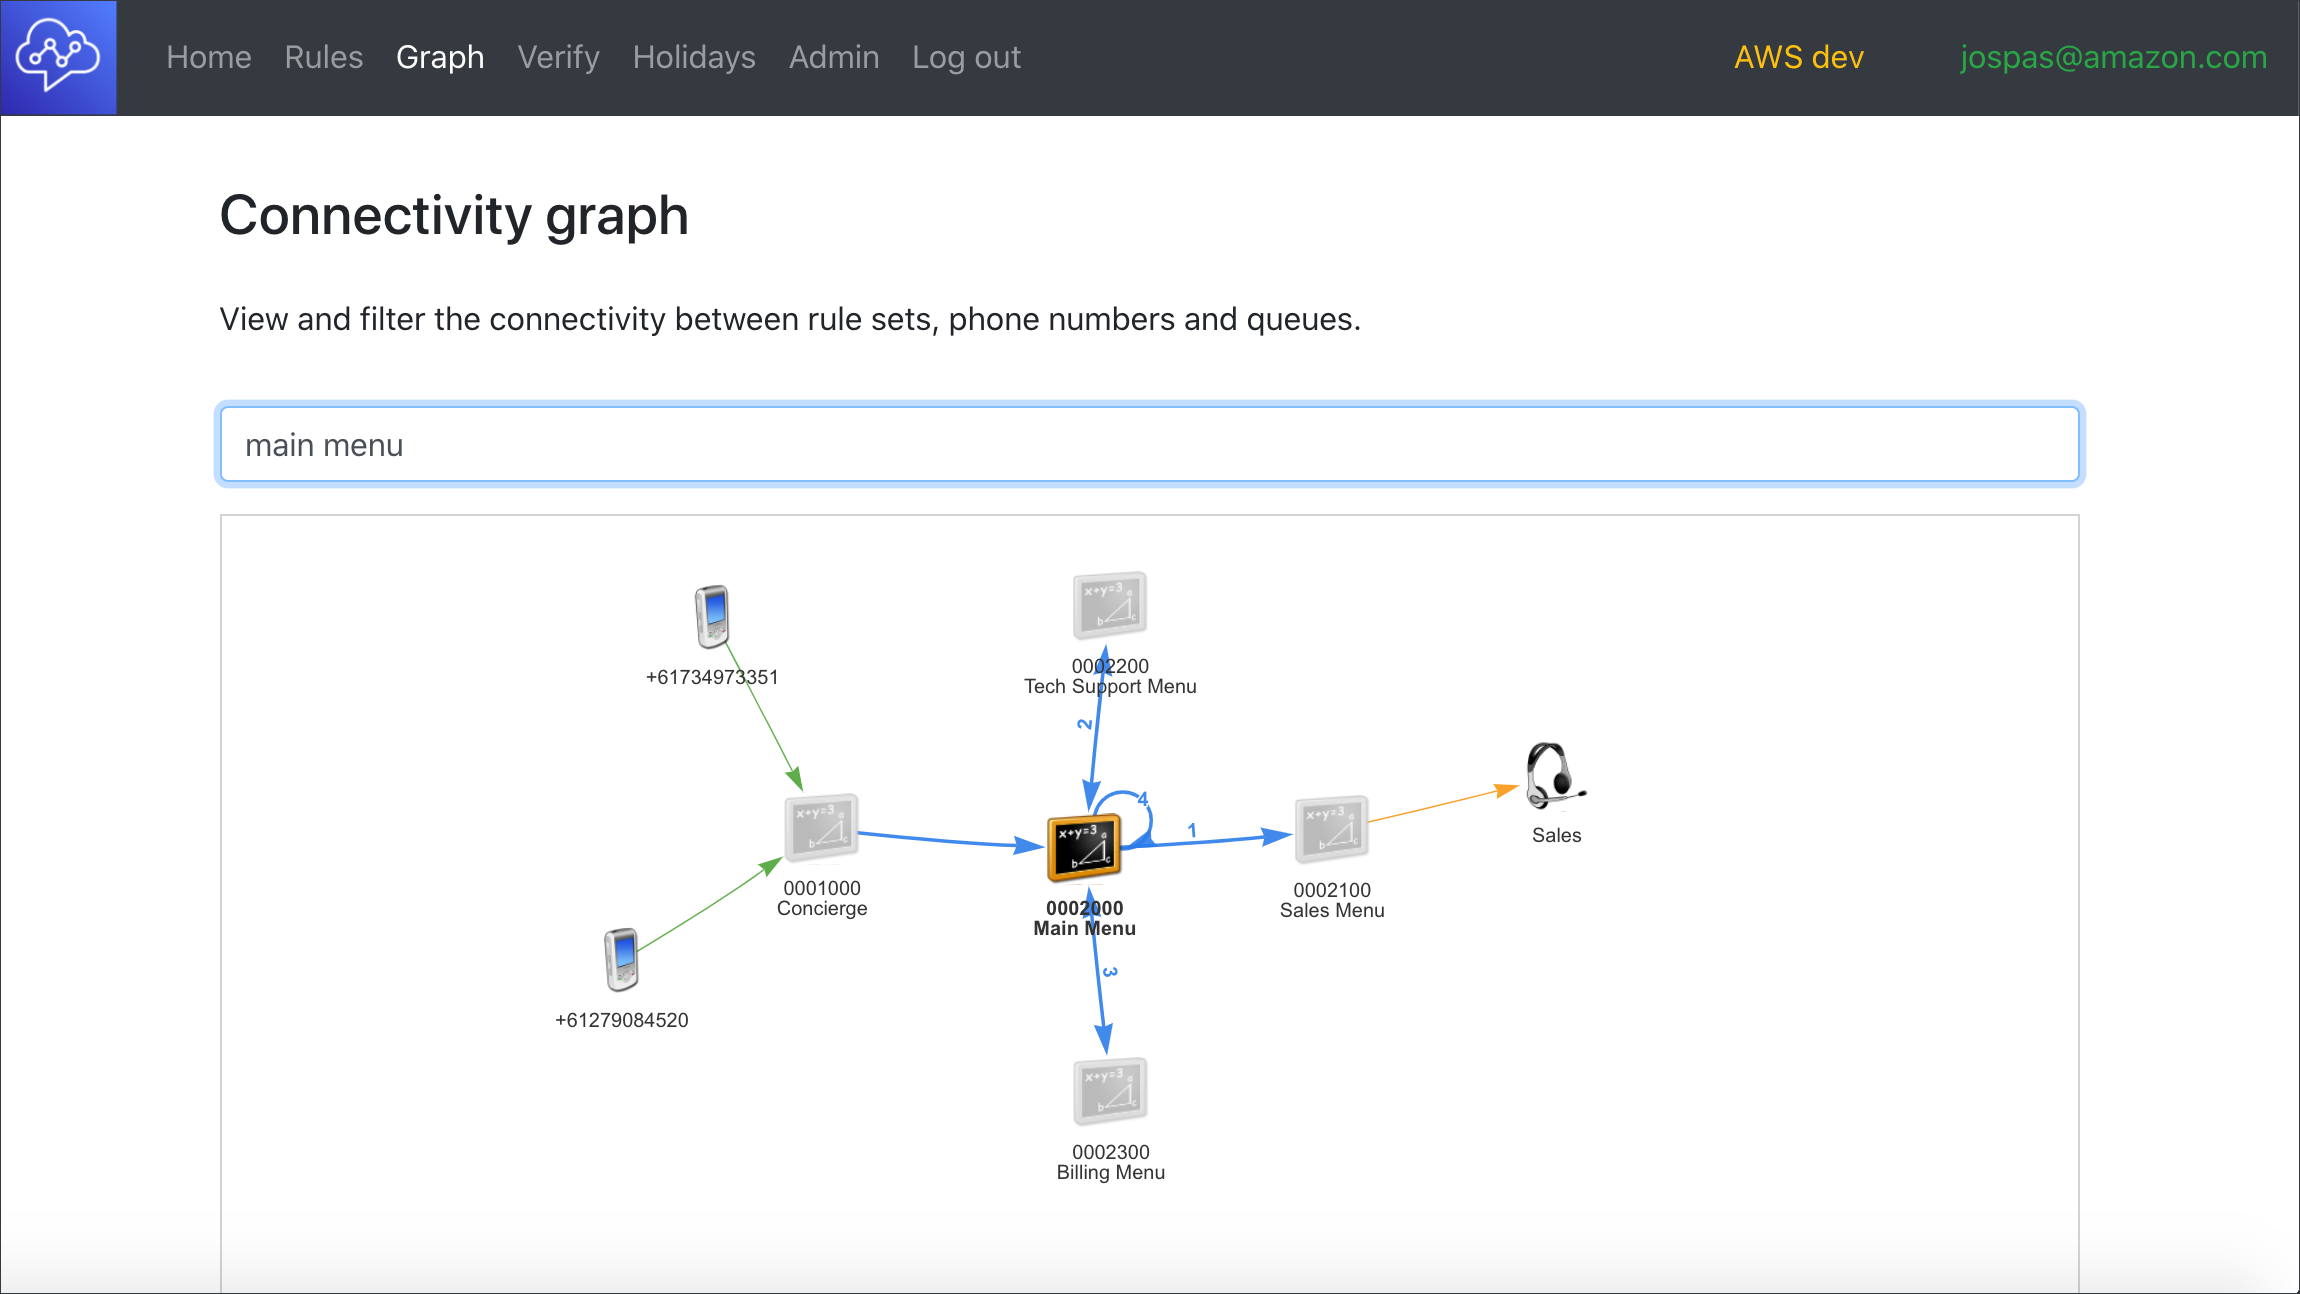
Task: Click the Log out link
Action: 966,57
